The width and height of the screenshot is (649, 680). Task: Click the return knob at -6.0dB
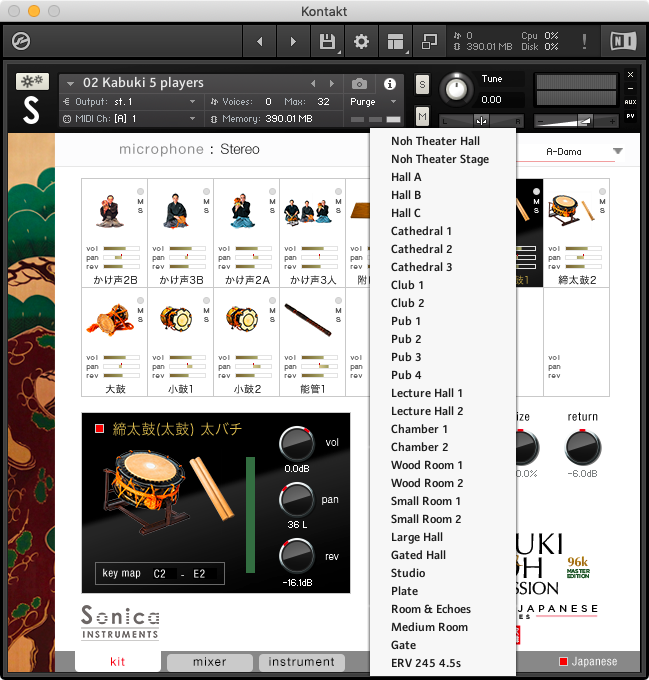[x=583, y=447]
